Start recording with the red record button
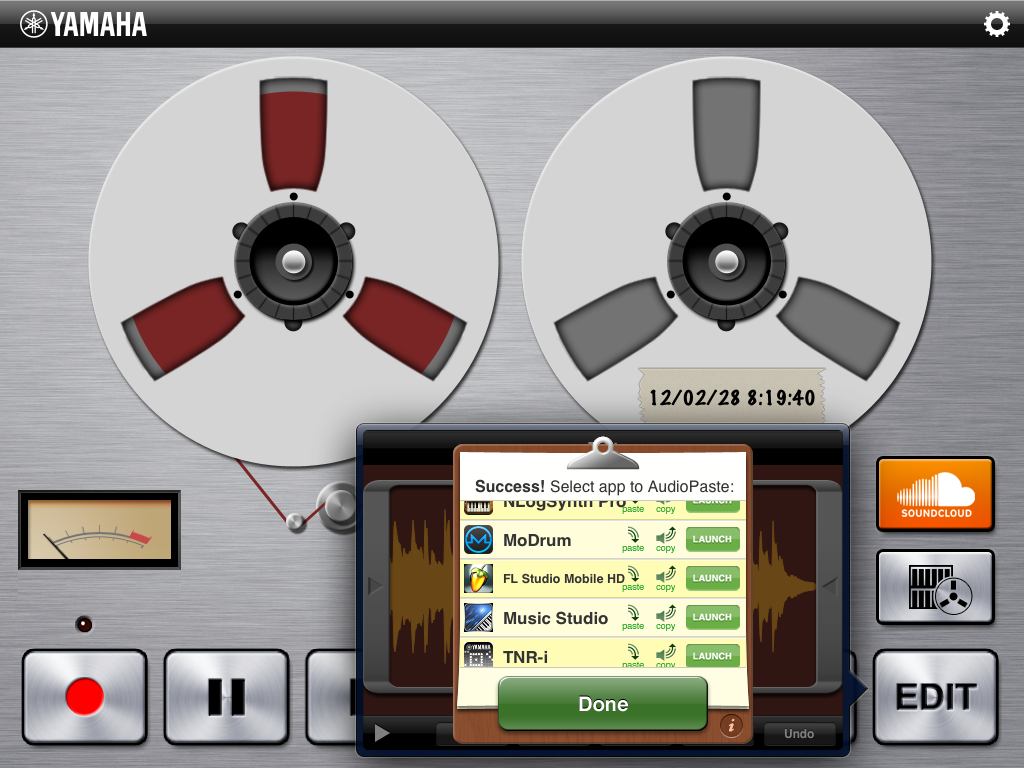Screen dimensions: 1024x768 [x=84, y=696]
